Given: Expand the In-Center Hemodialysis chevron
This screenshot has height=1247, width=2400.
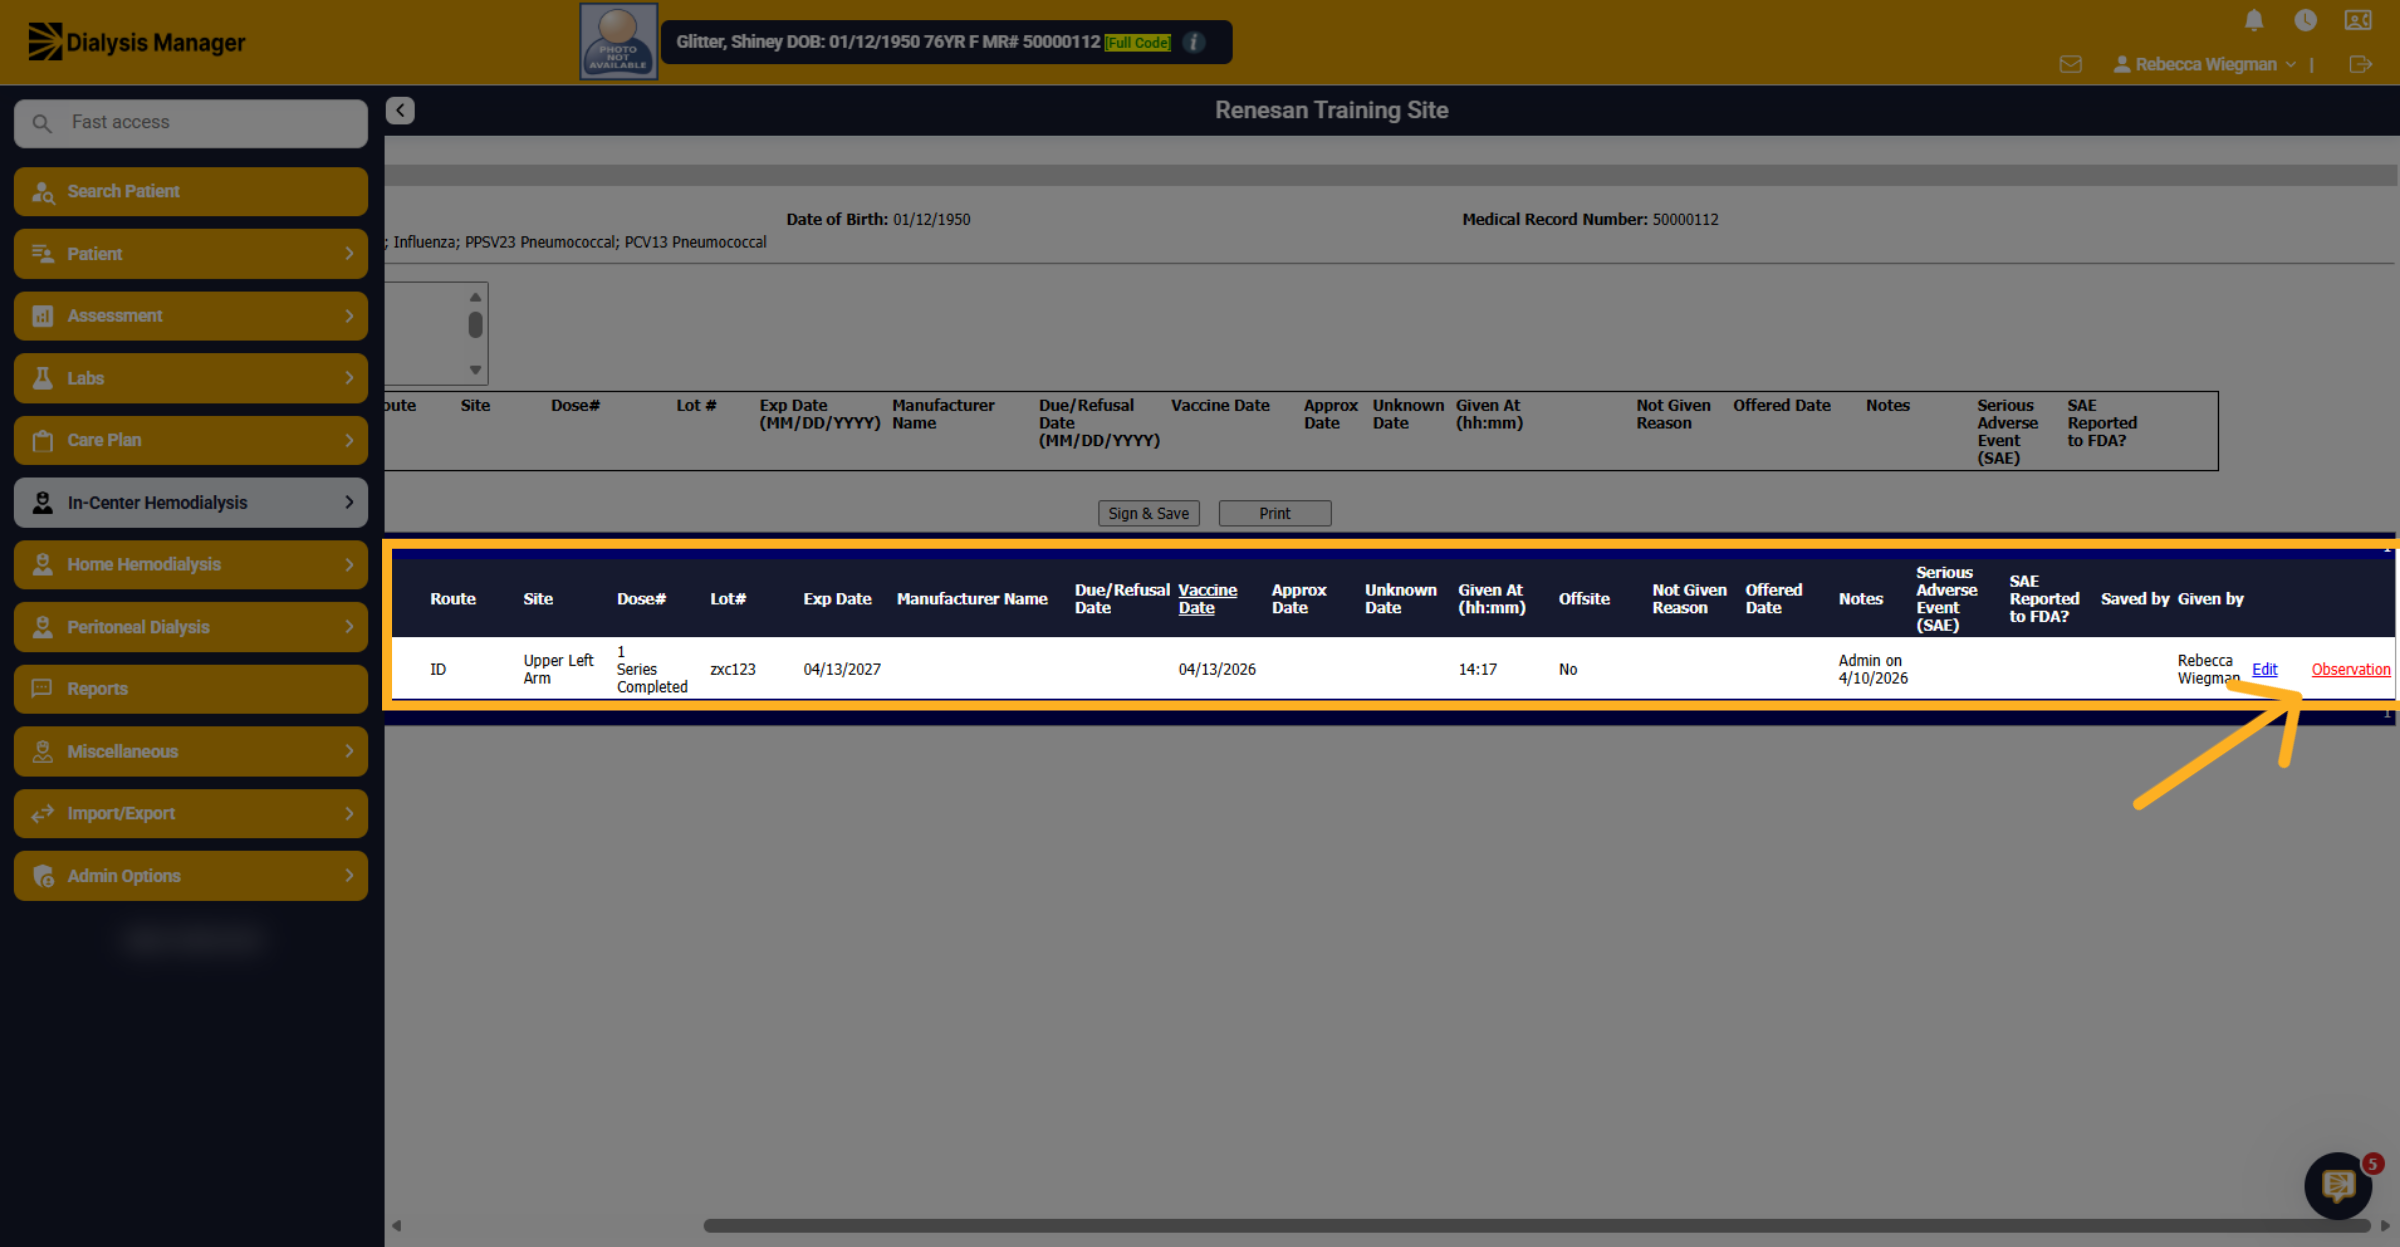Looking at the screenshot, I should coord(349,502).
